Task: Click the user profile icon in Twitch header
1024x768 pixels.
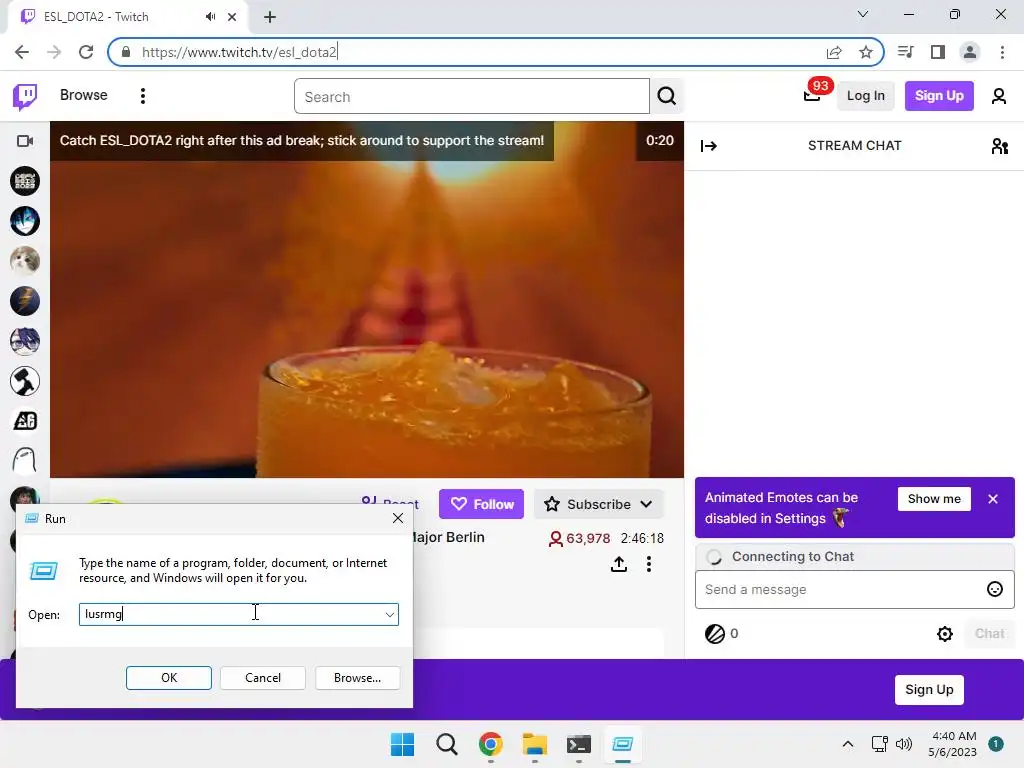Action: [999, 96]
